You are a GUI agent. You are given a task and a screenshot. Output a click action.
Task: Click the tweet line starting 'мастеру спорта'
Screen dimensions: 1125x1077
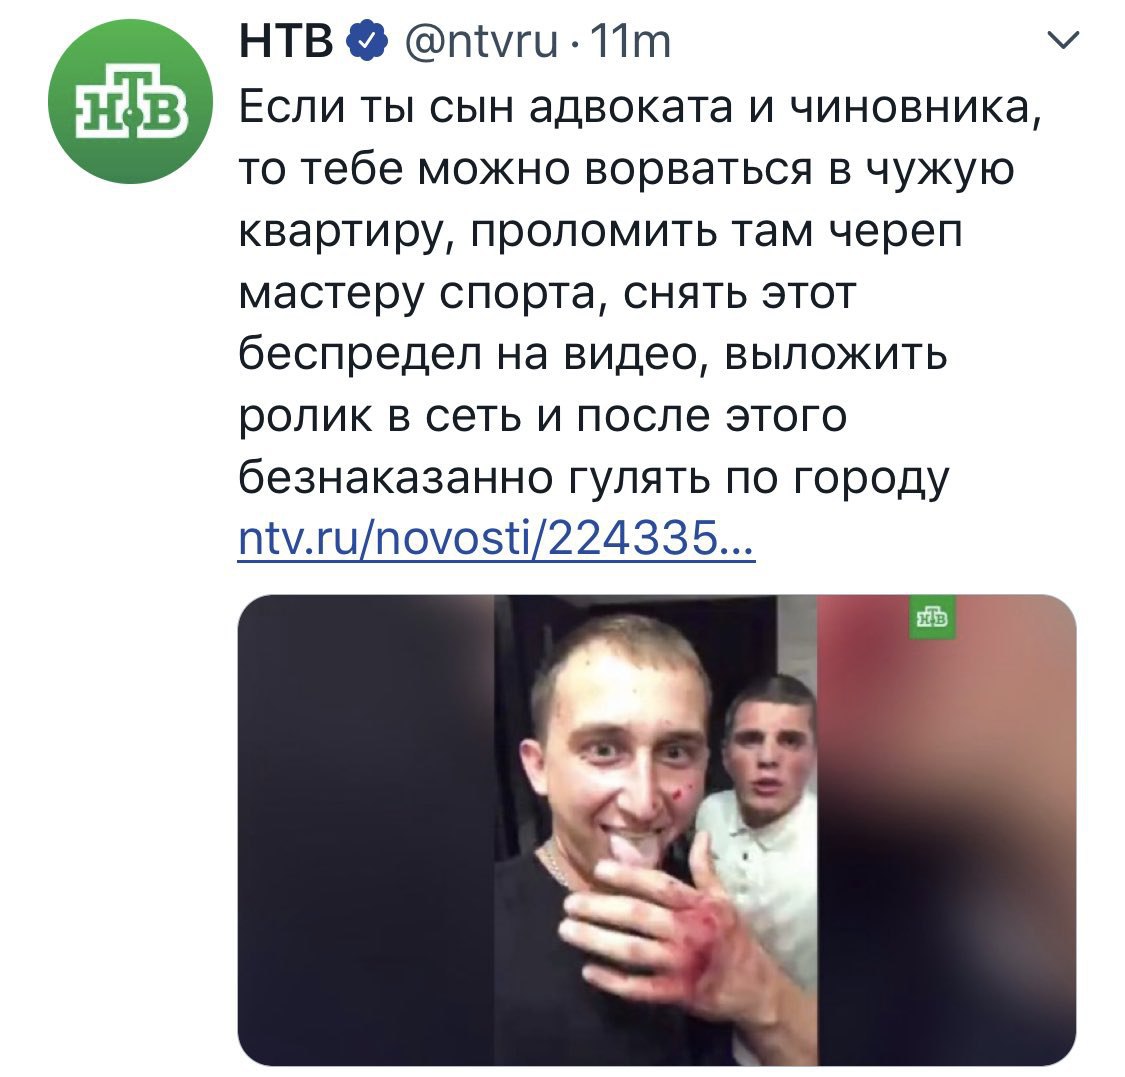point(547,293)
